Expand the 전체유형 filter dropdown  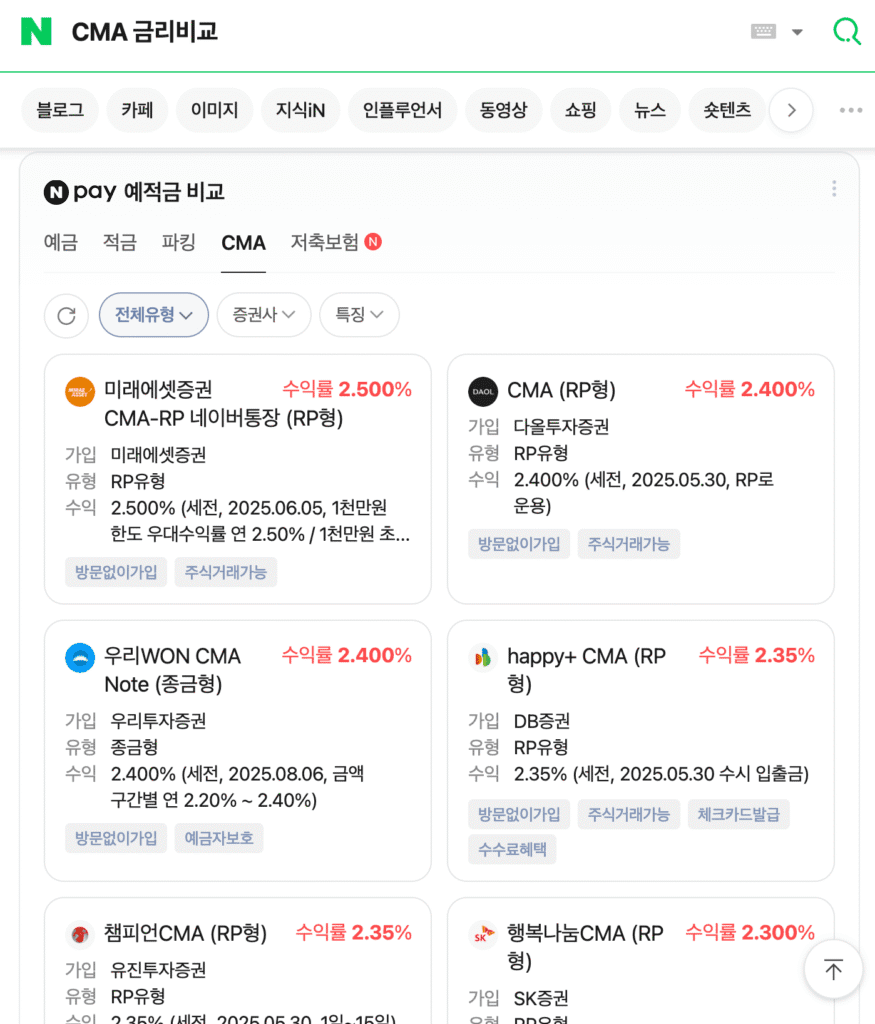pos(153,315)
